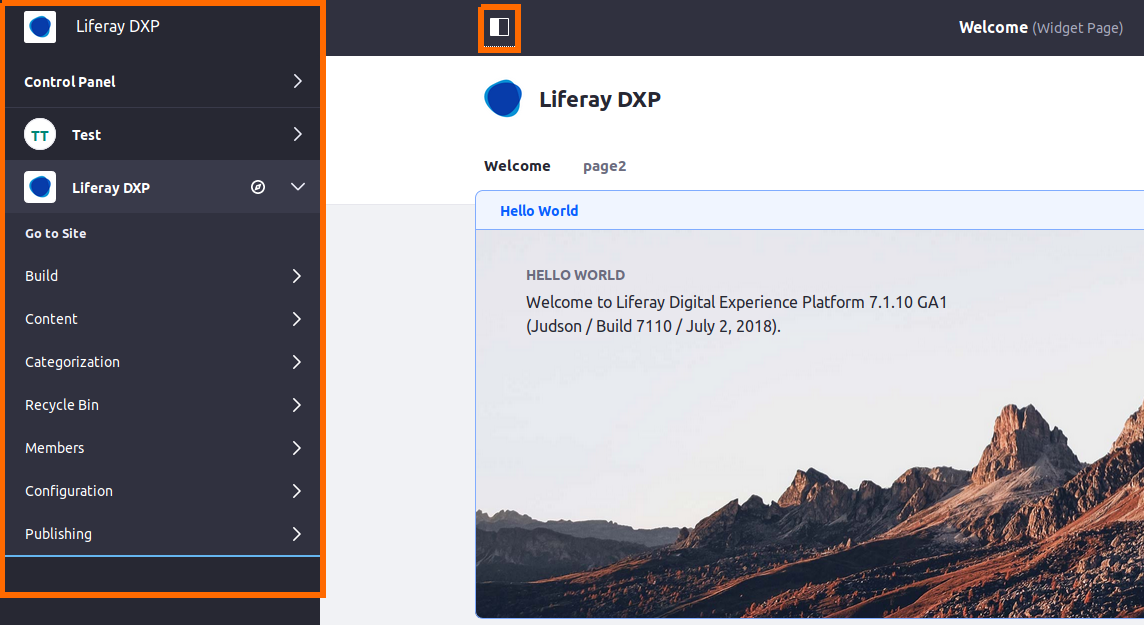Click the Go to Site link
The image size is (1144, 625).
(x=55, y=233)
